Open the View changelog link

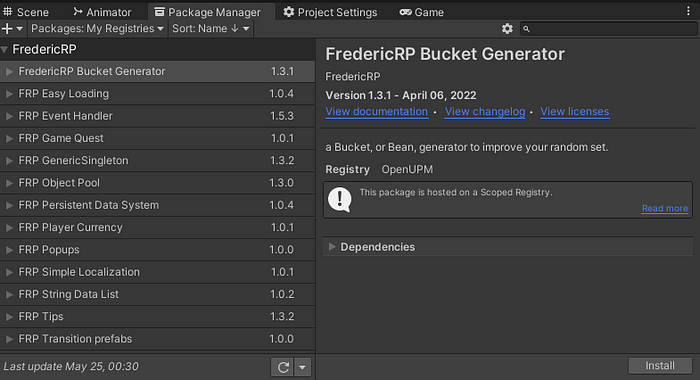(485, 112)
